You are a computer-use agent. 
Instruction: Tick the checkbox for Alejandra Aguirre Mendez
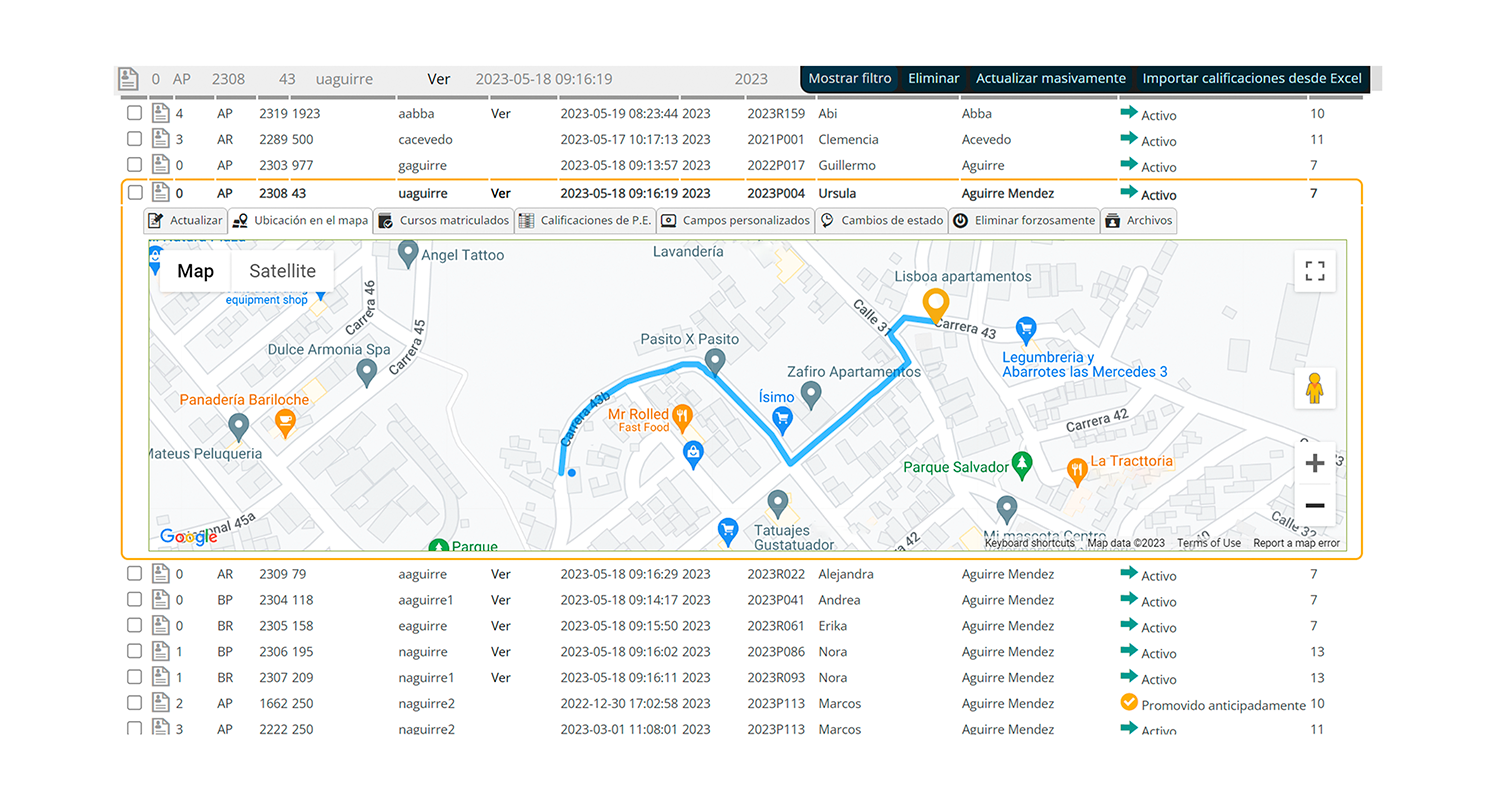(x=135, y=574)
